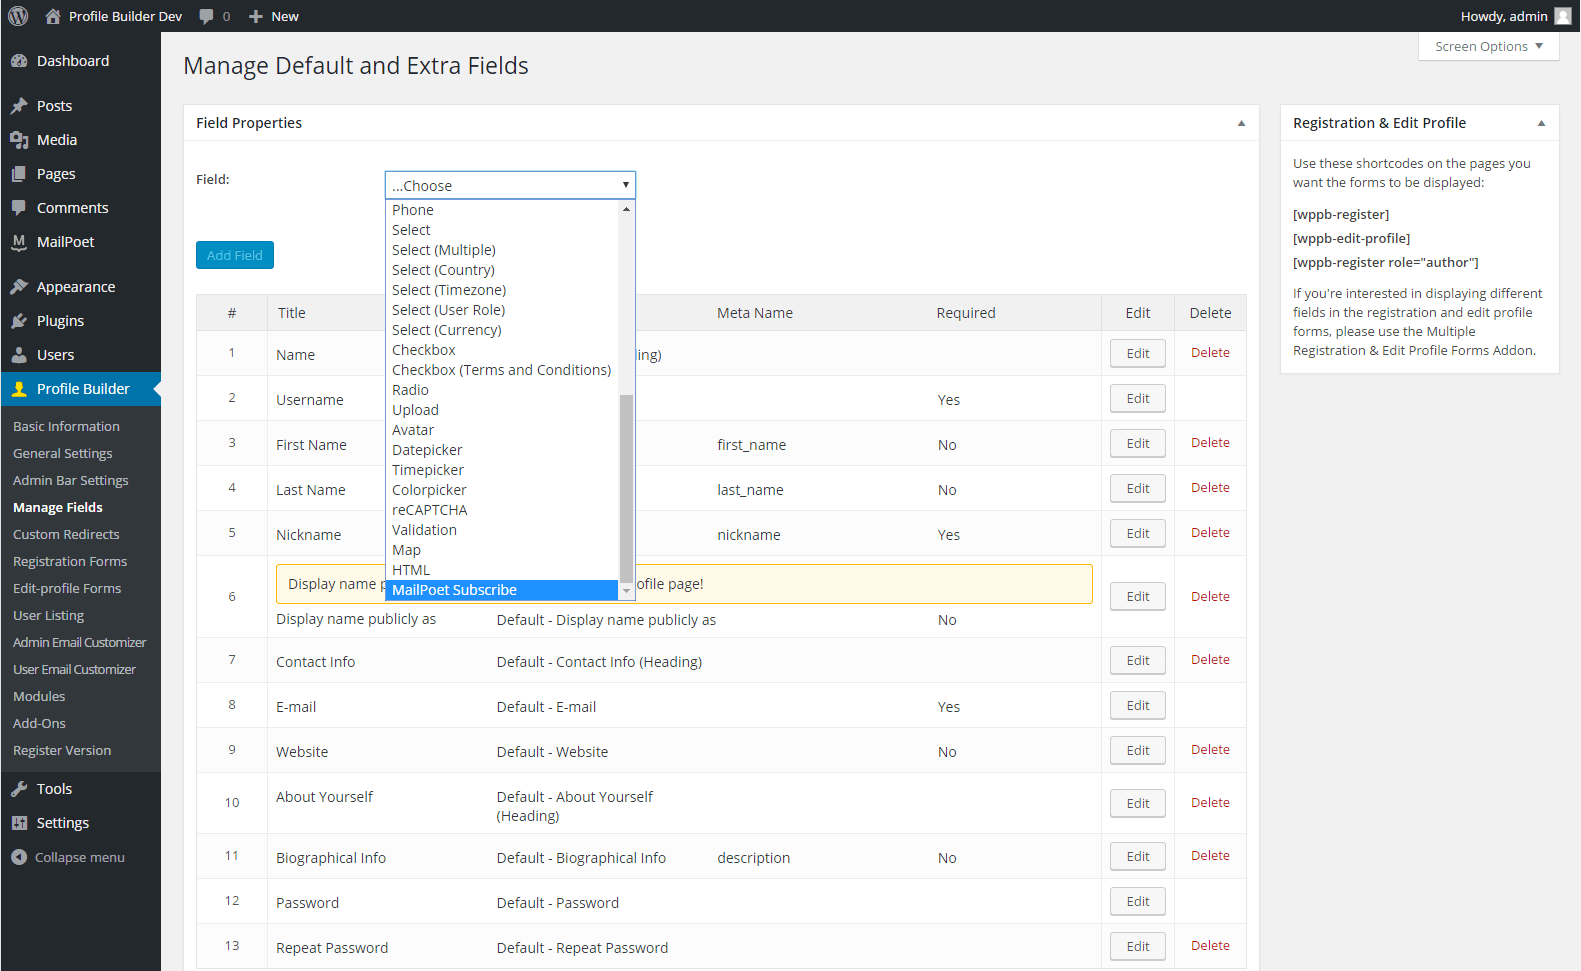Click the home icon next to Profile Builder Dev
The height and width of the screenshot is (971, 1581).
tap(53, 16)
